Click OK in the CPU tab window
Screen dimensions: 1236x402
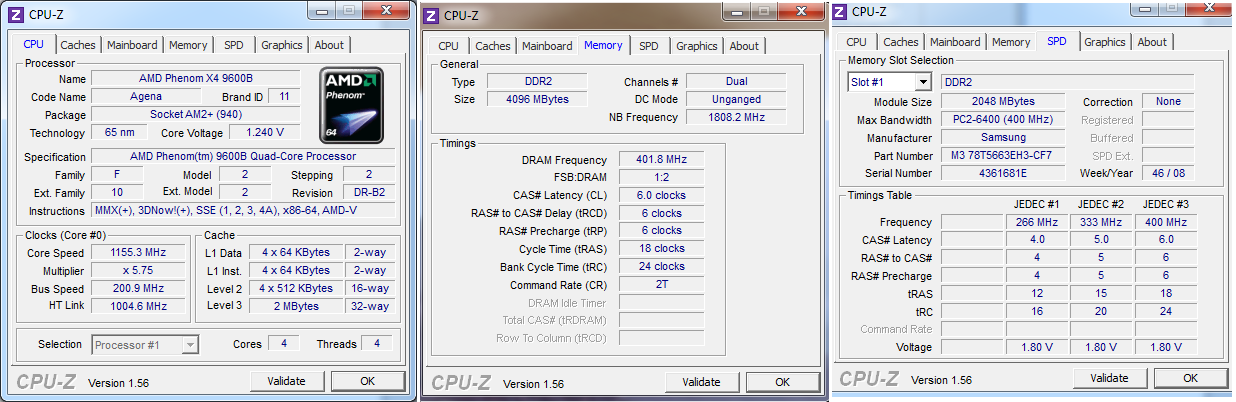click(x=368, y=381)
